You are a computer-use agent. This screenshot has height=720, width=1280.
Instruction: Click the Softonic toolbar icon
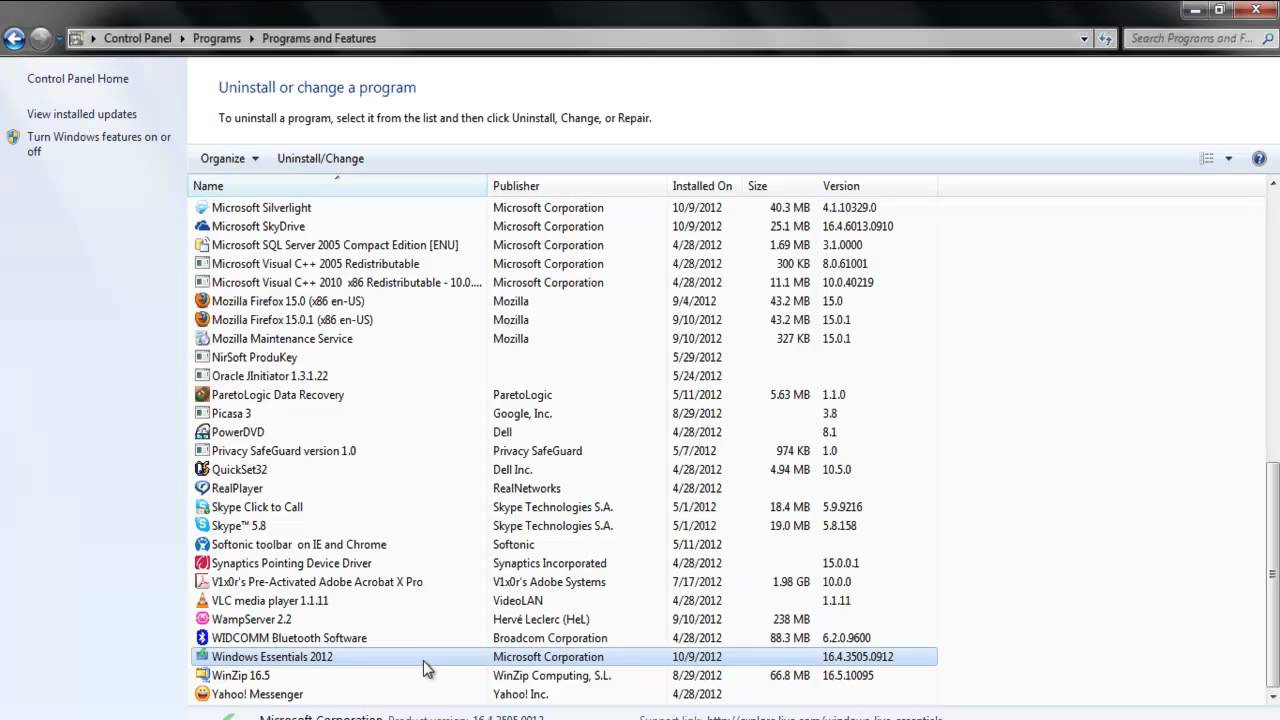point(202,545)
